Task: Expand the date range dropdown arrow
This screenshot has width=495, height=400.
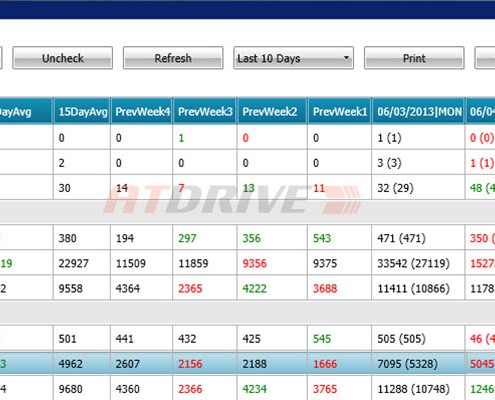Action: (x=346, y=58)
